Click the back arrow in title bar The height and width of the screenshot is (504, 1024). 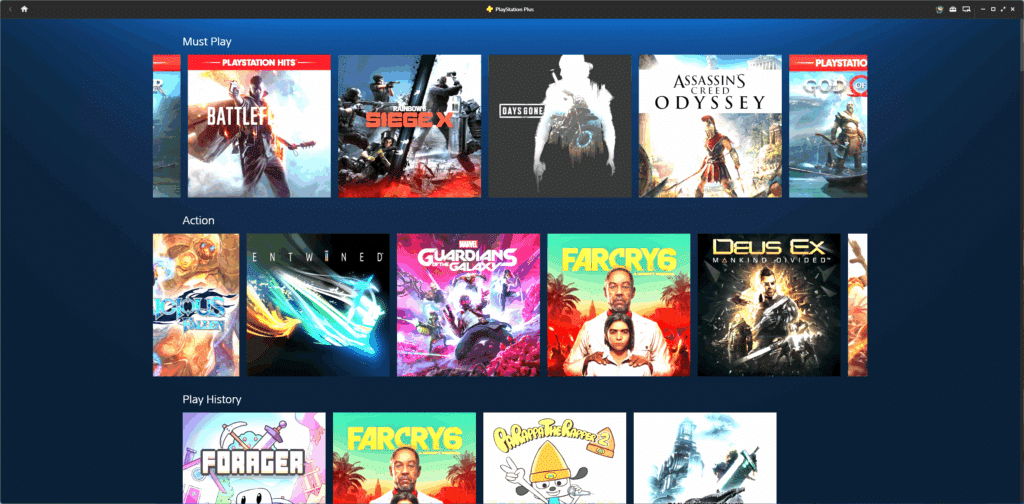[x=10, y=9]
